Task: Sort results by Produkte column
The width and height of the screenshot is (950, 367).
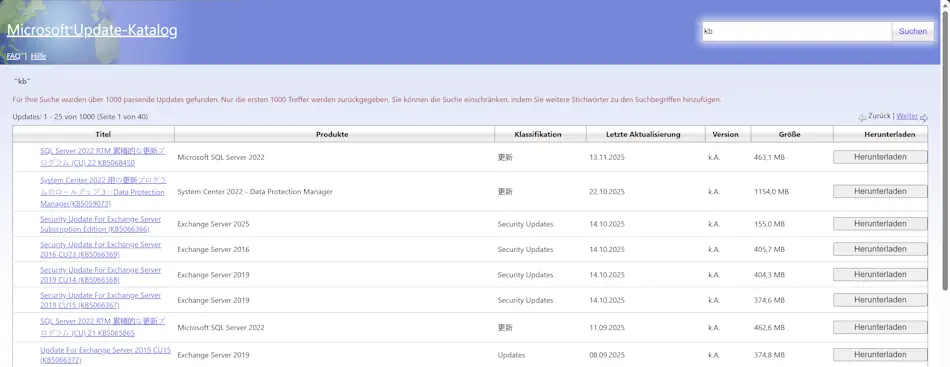Action: point(332,134)
